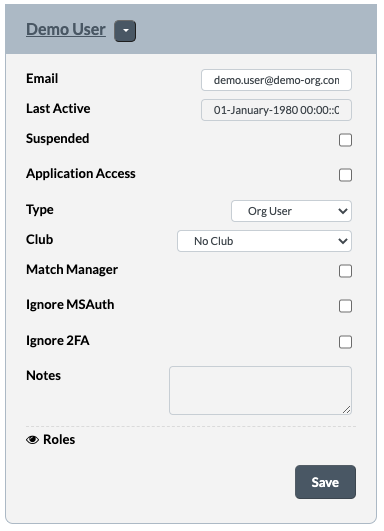This screenshot has height=531, width=384.
Task: Tick the Suspended checkbox
Action: click(x=345, y=140)
